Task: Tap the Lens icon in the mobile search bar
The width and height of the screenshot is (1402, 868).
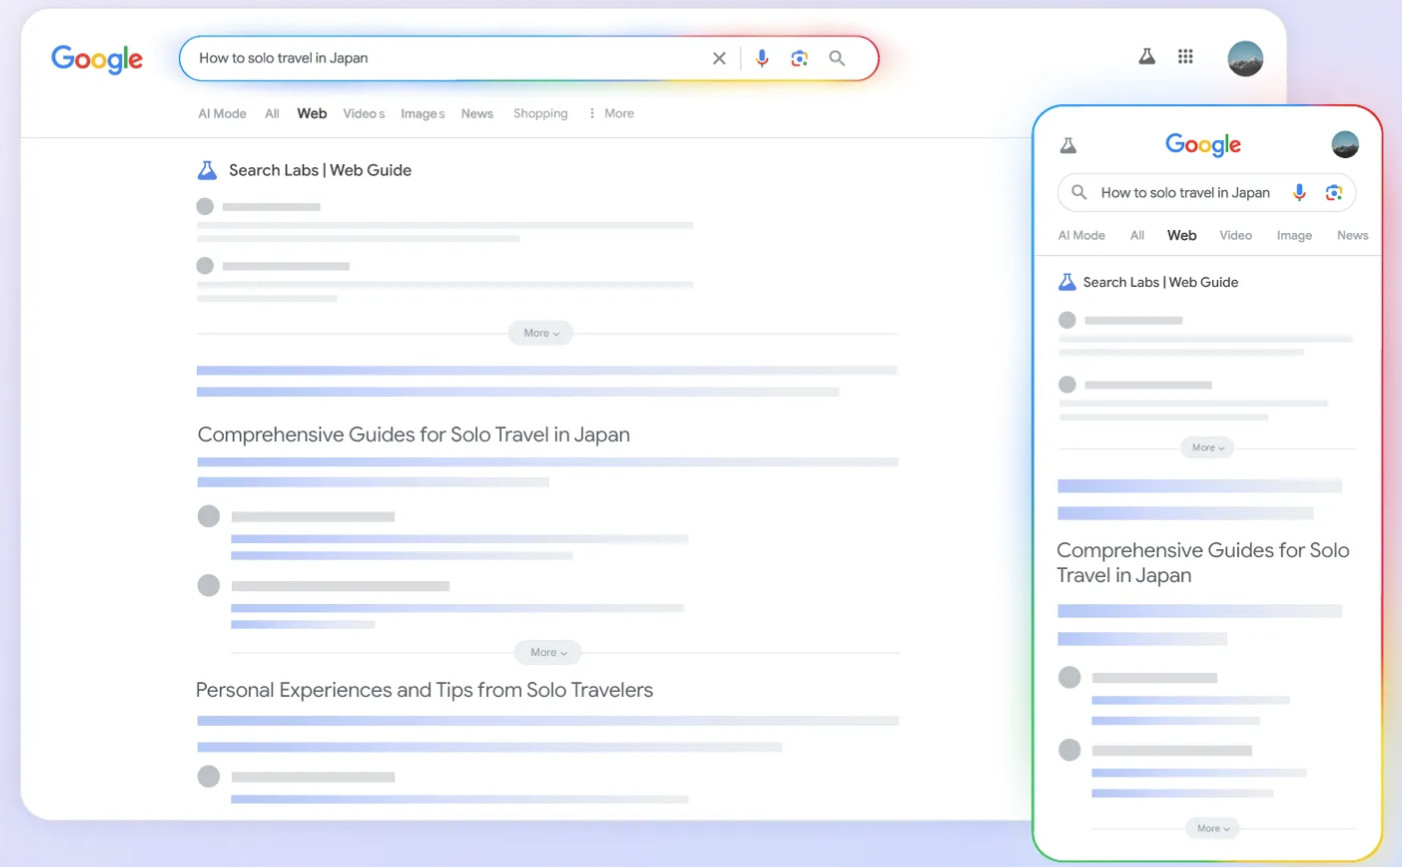Action: pyautogui.click(x=1333, y=192)
